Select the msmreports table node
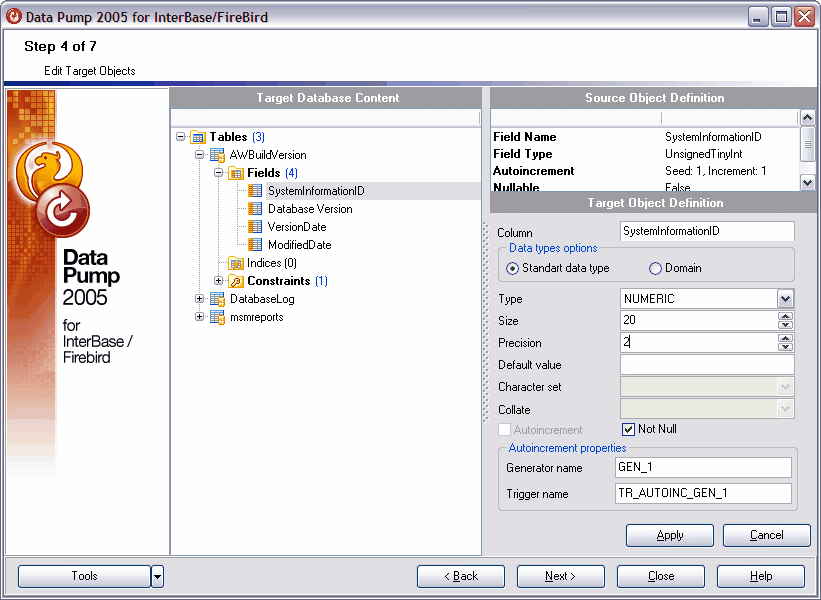The height and width of the screenshot is (600, 821). point(257,317)
